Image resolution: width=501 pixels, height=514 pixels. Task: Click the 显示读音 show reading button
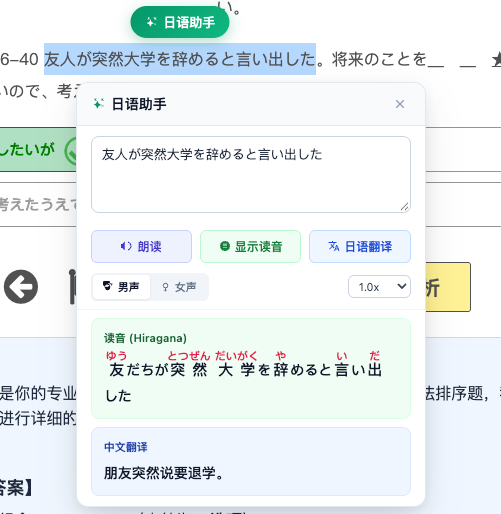(x=250, y=247)
